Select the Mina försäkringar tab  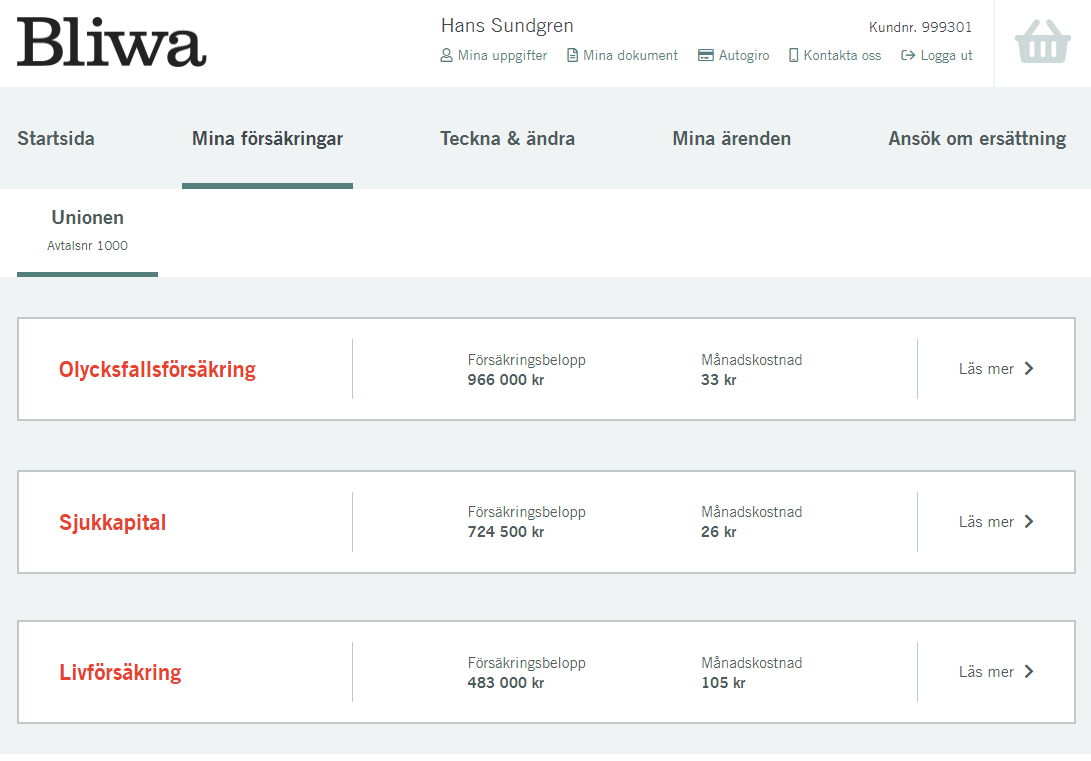click(267, 138)
